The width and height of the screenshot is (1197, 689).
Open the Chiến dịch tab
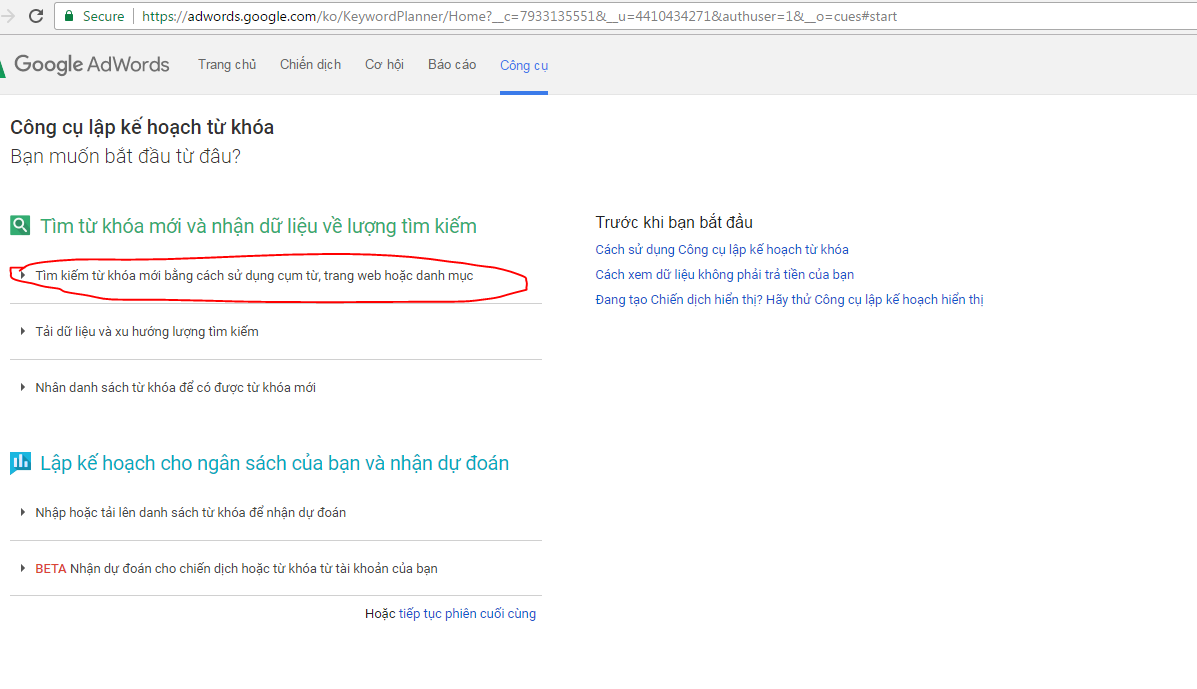[x=310, y=65]
